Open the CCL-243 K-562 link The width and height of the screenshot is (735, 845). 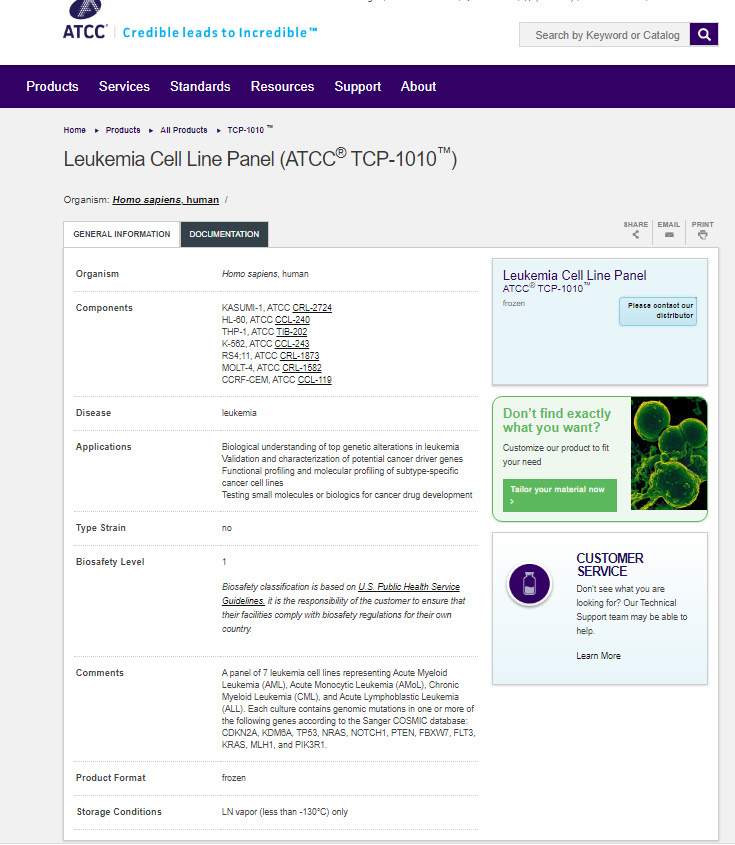pos(292,343)
